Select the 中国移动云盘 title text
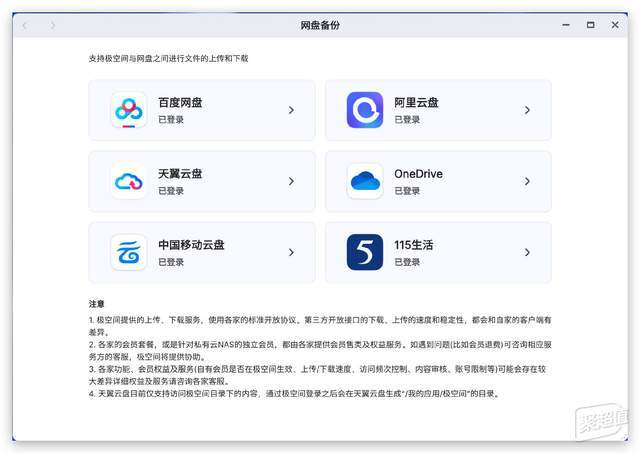 [x=191, y=245]
